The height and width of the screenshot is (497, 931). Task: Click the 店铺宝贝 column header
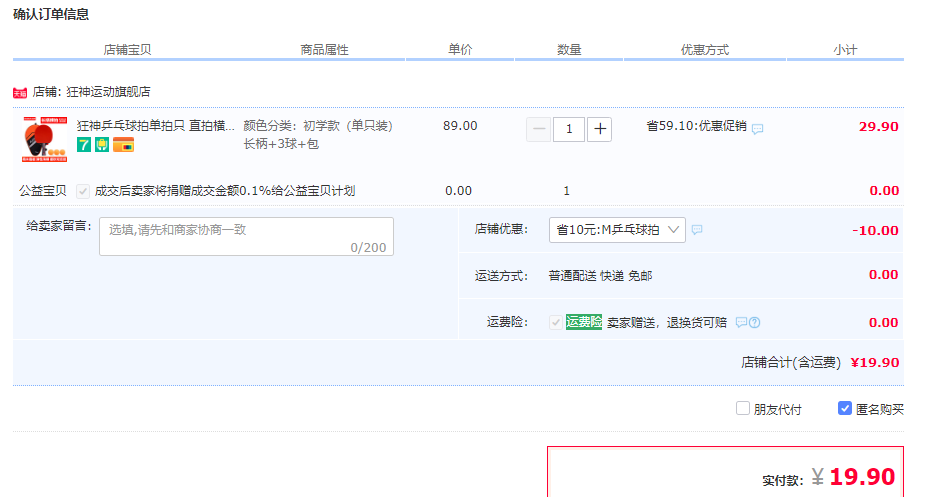[x=127, y=50]
